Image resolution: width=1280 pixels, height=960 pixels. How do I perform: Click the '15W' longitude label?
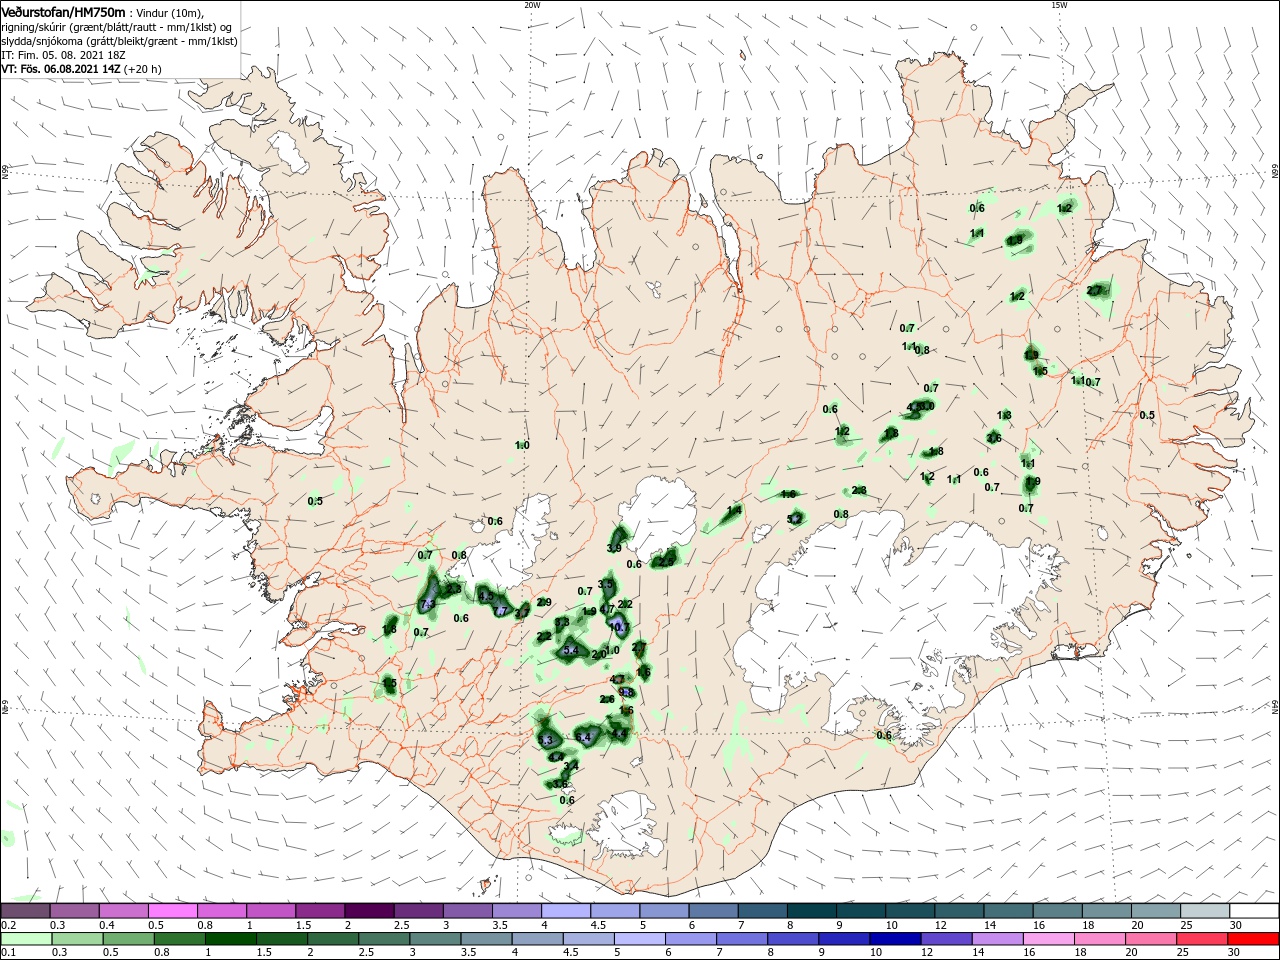1059,5
